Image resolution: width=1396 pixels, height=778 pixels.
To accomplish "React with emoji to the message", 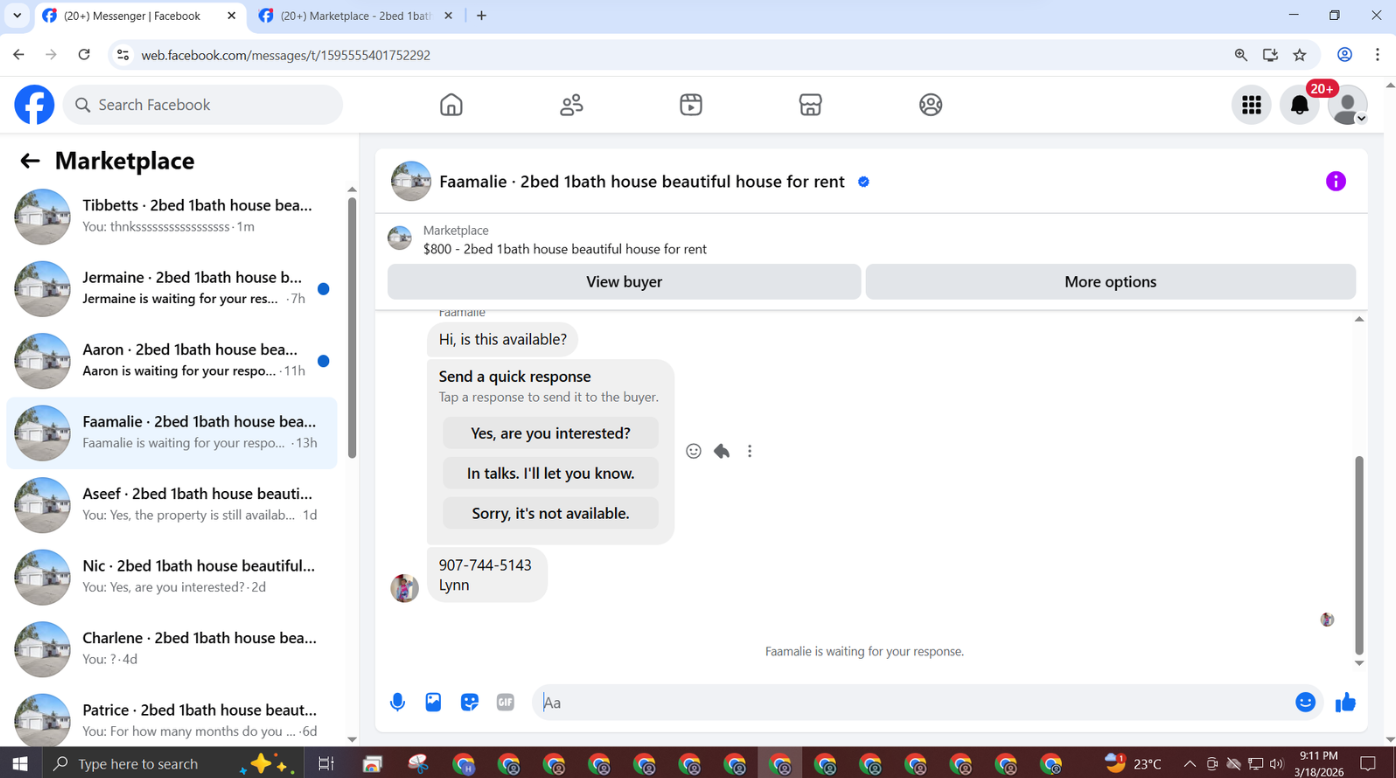I will (x=694, y=451).
